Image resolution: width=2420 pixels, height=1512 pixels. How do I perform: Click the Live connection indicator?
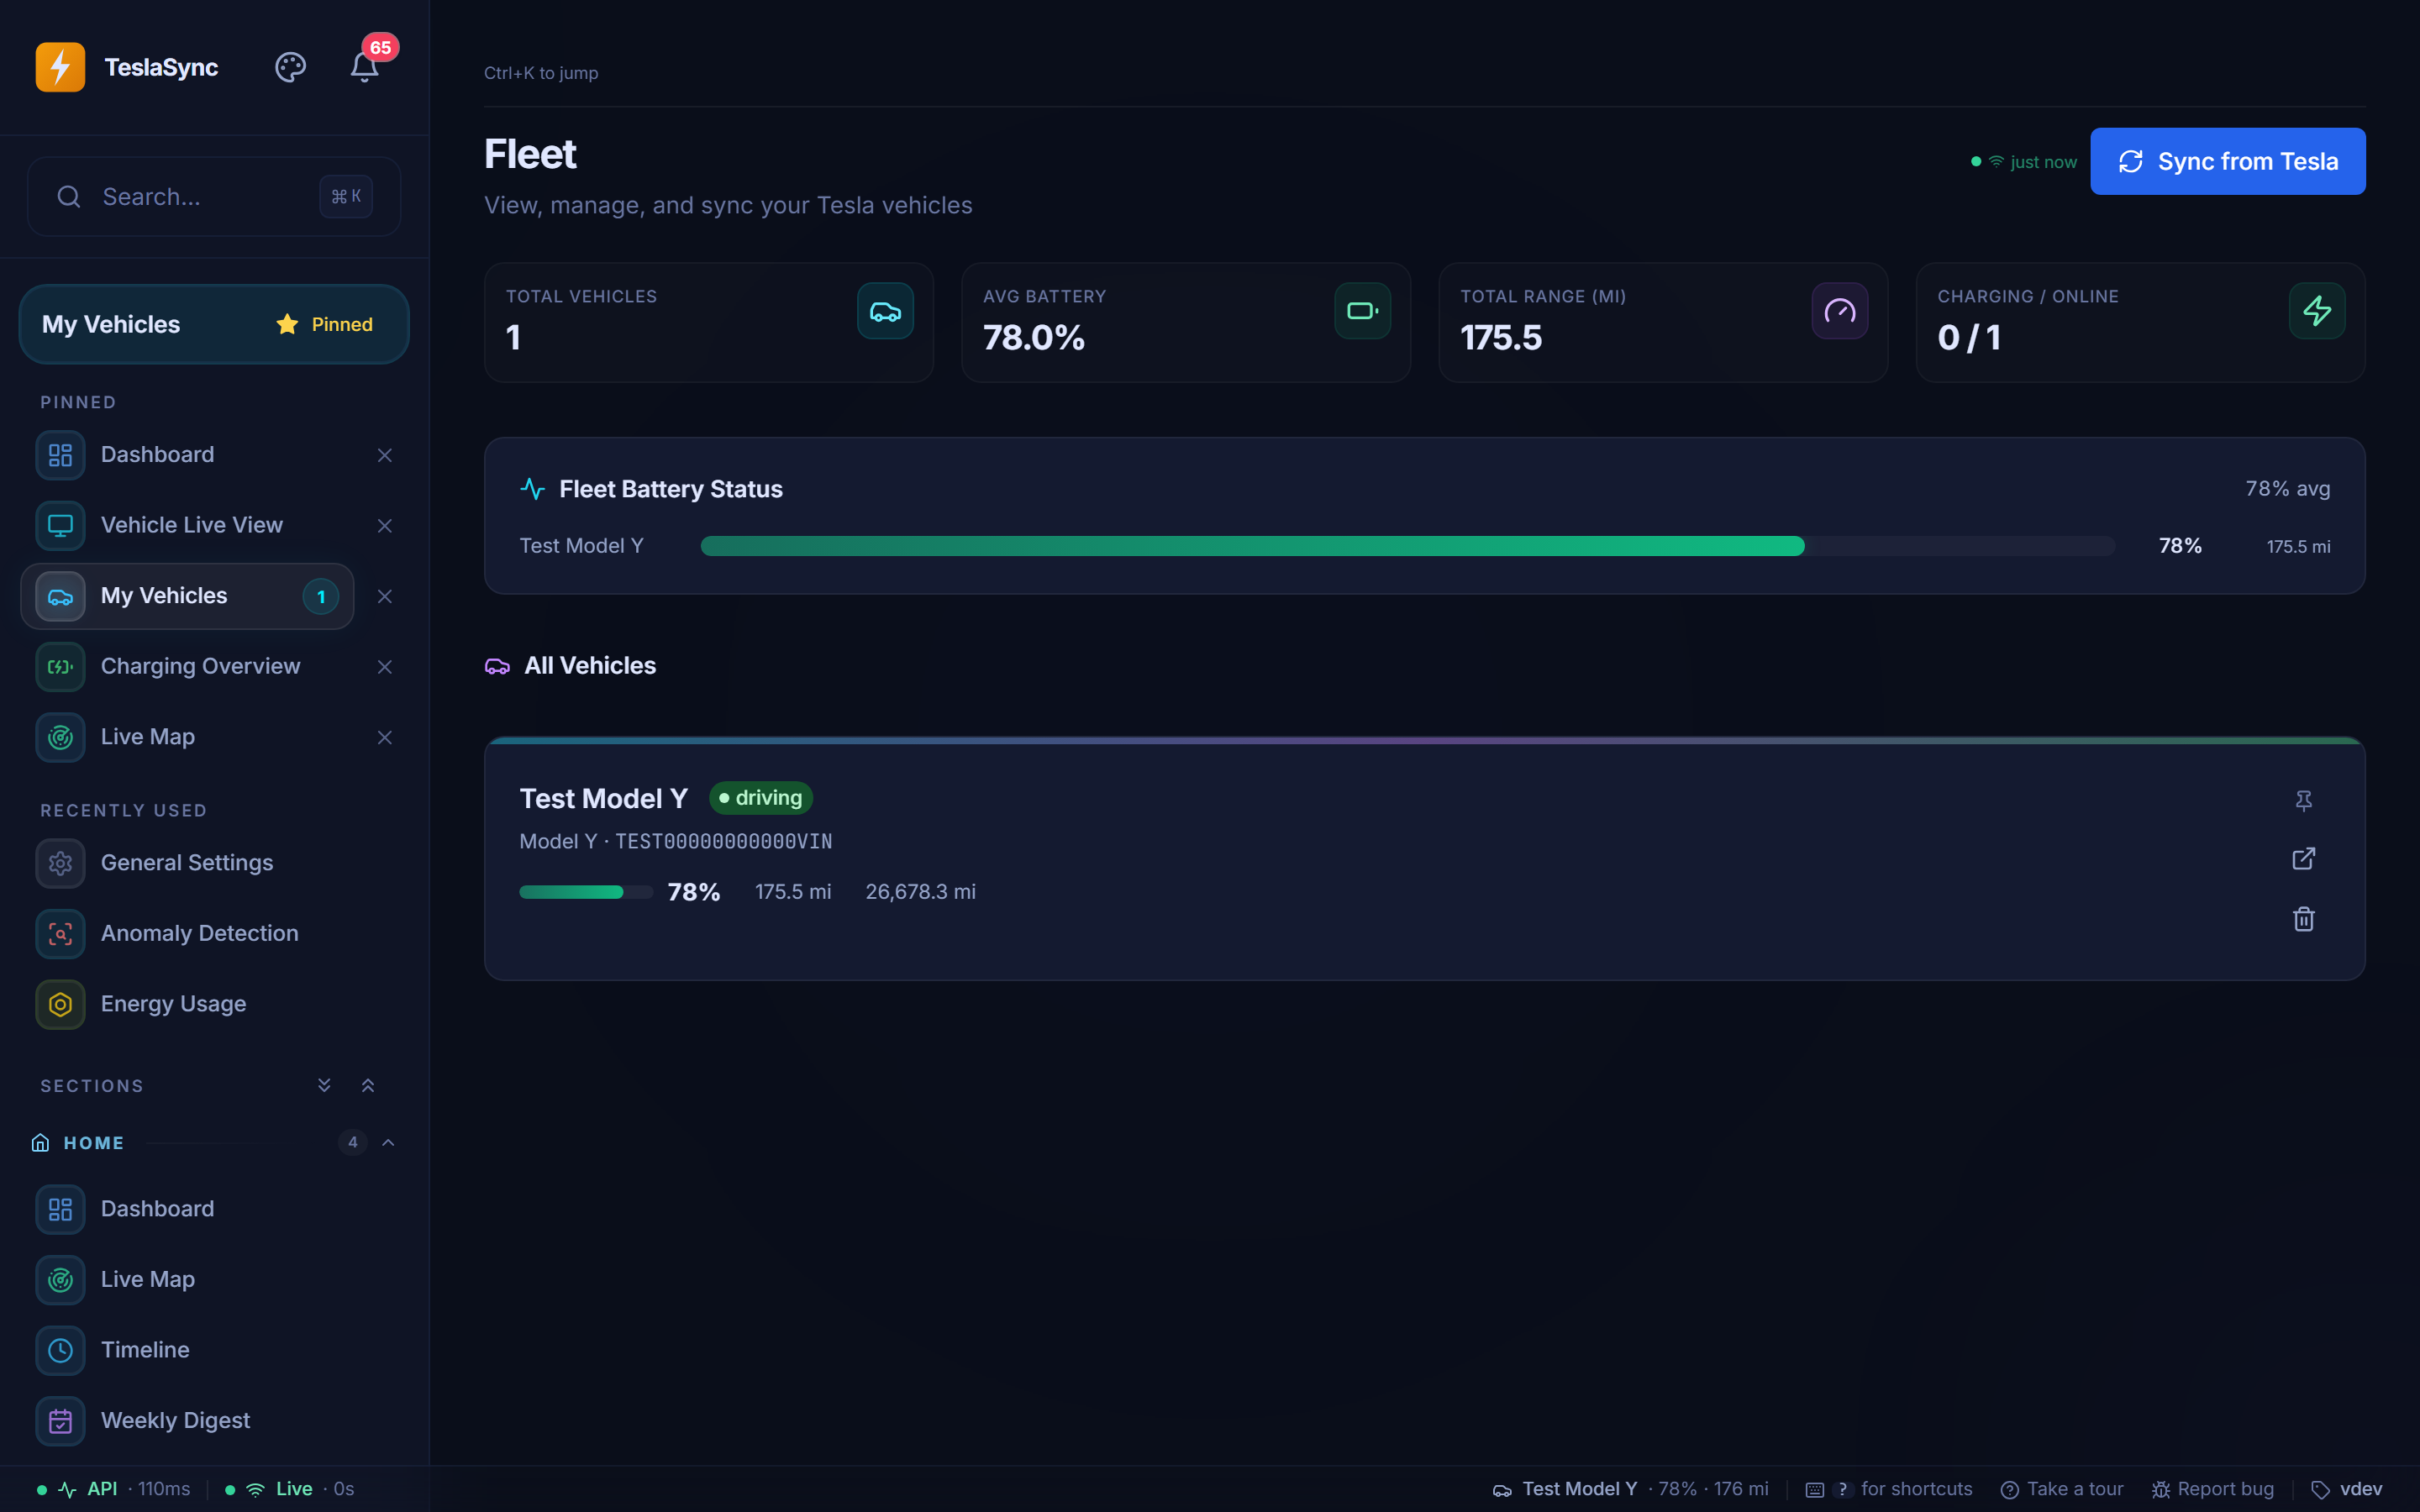[x=290, y=1489]
